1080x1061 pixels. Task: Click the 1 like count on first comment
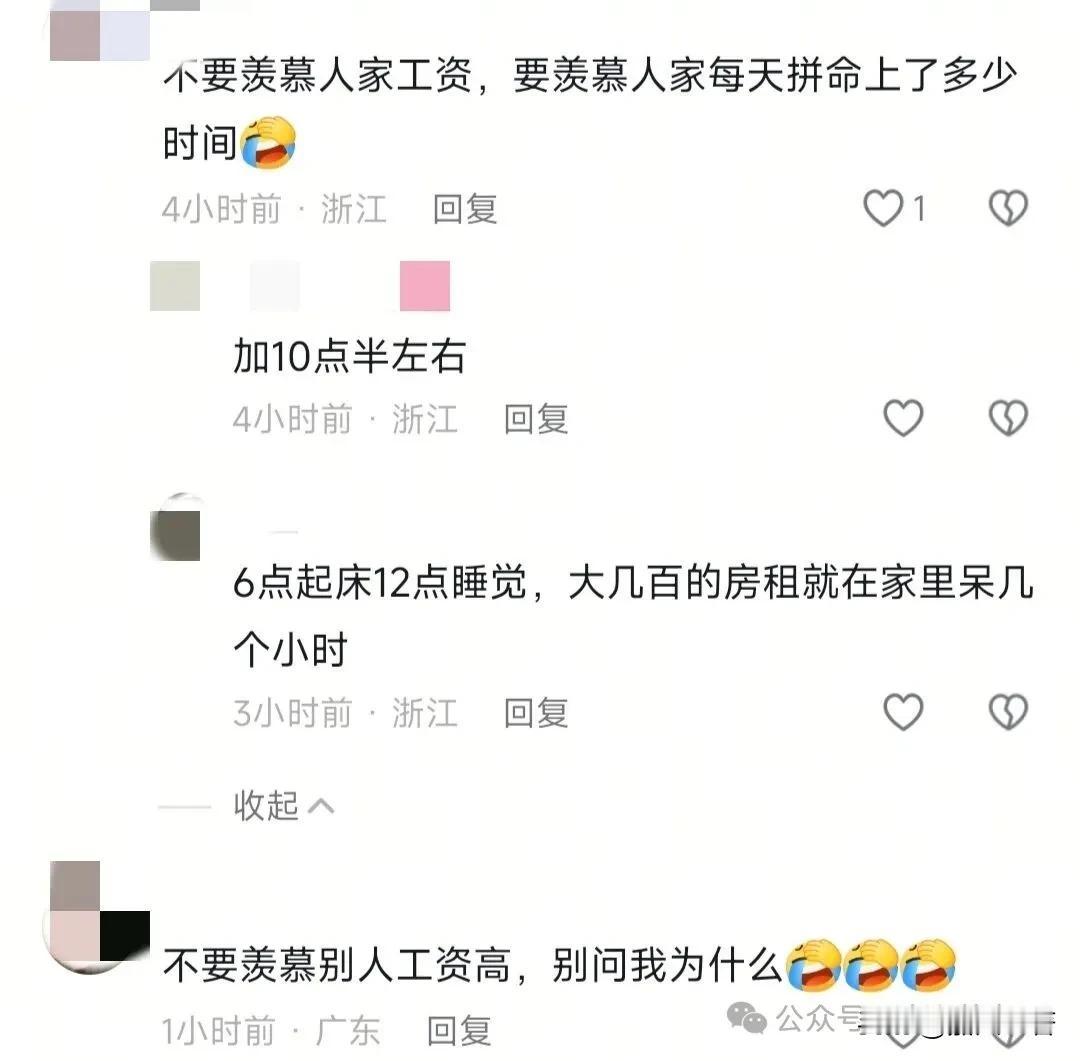pos(919,208)
